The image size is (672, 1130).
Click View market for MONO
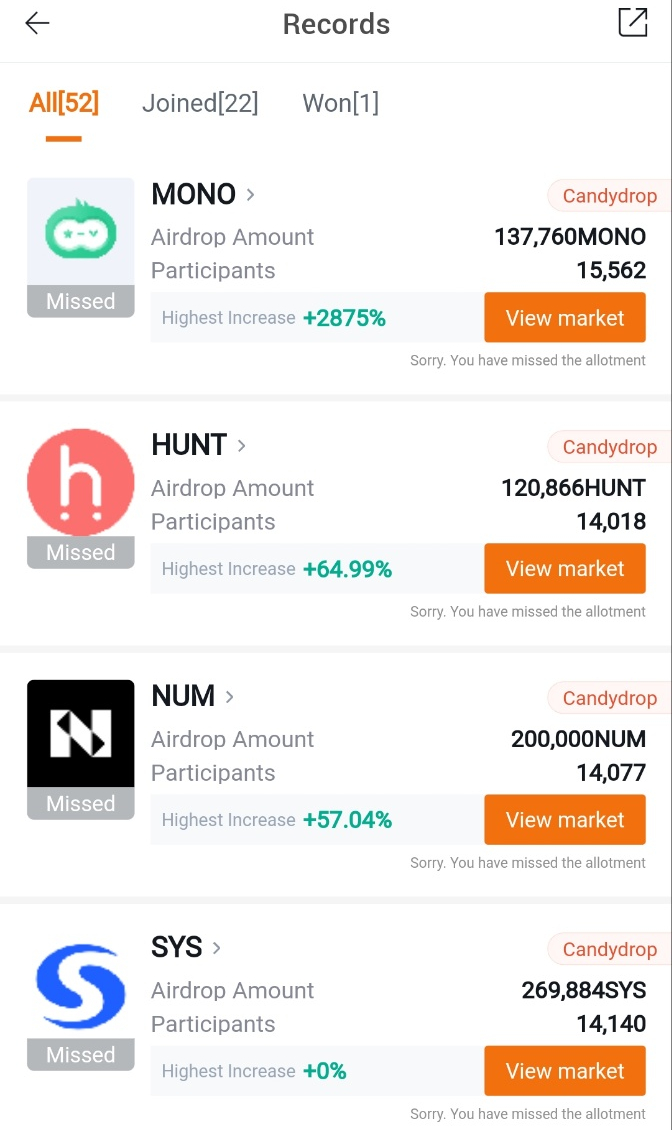point(565,318)
